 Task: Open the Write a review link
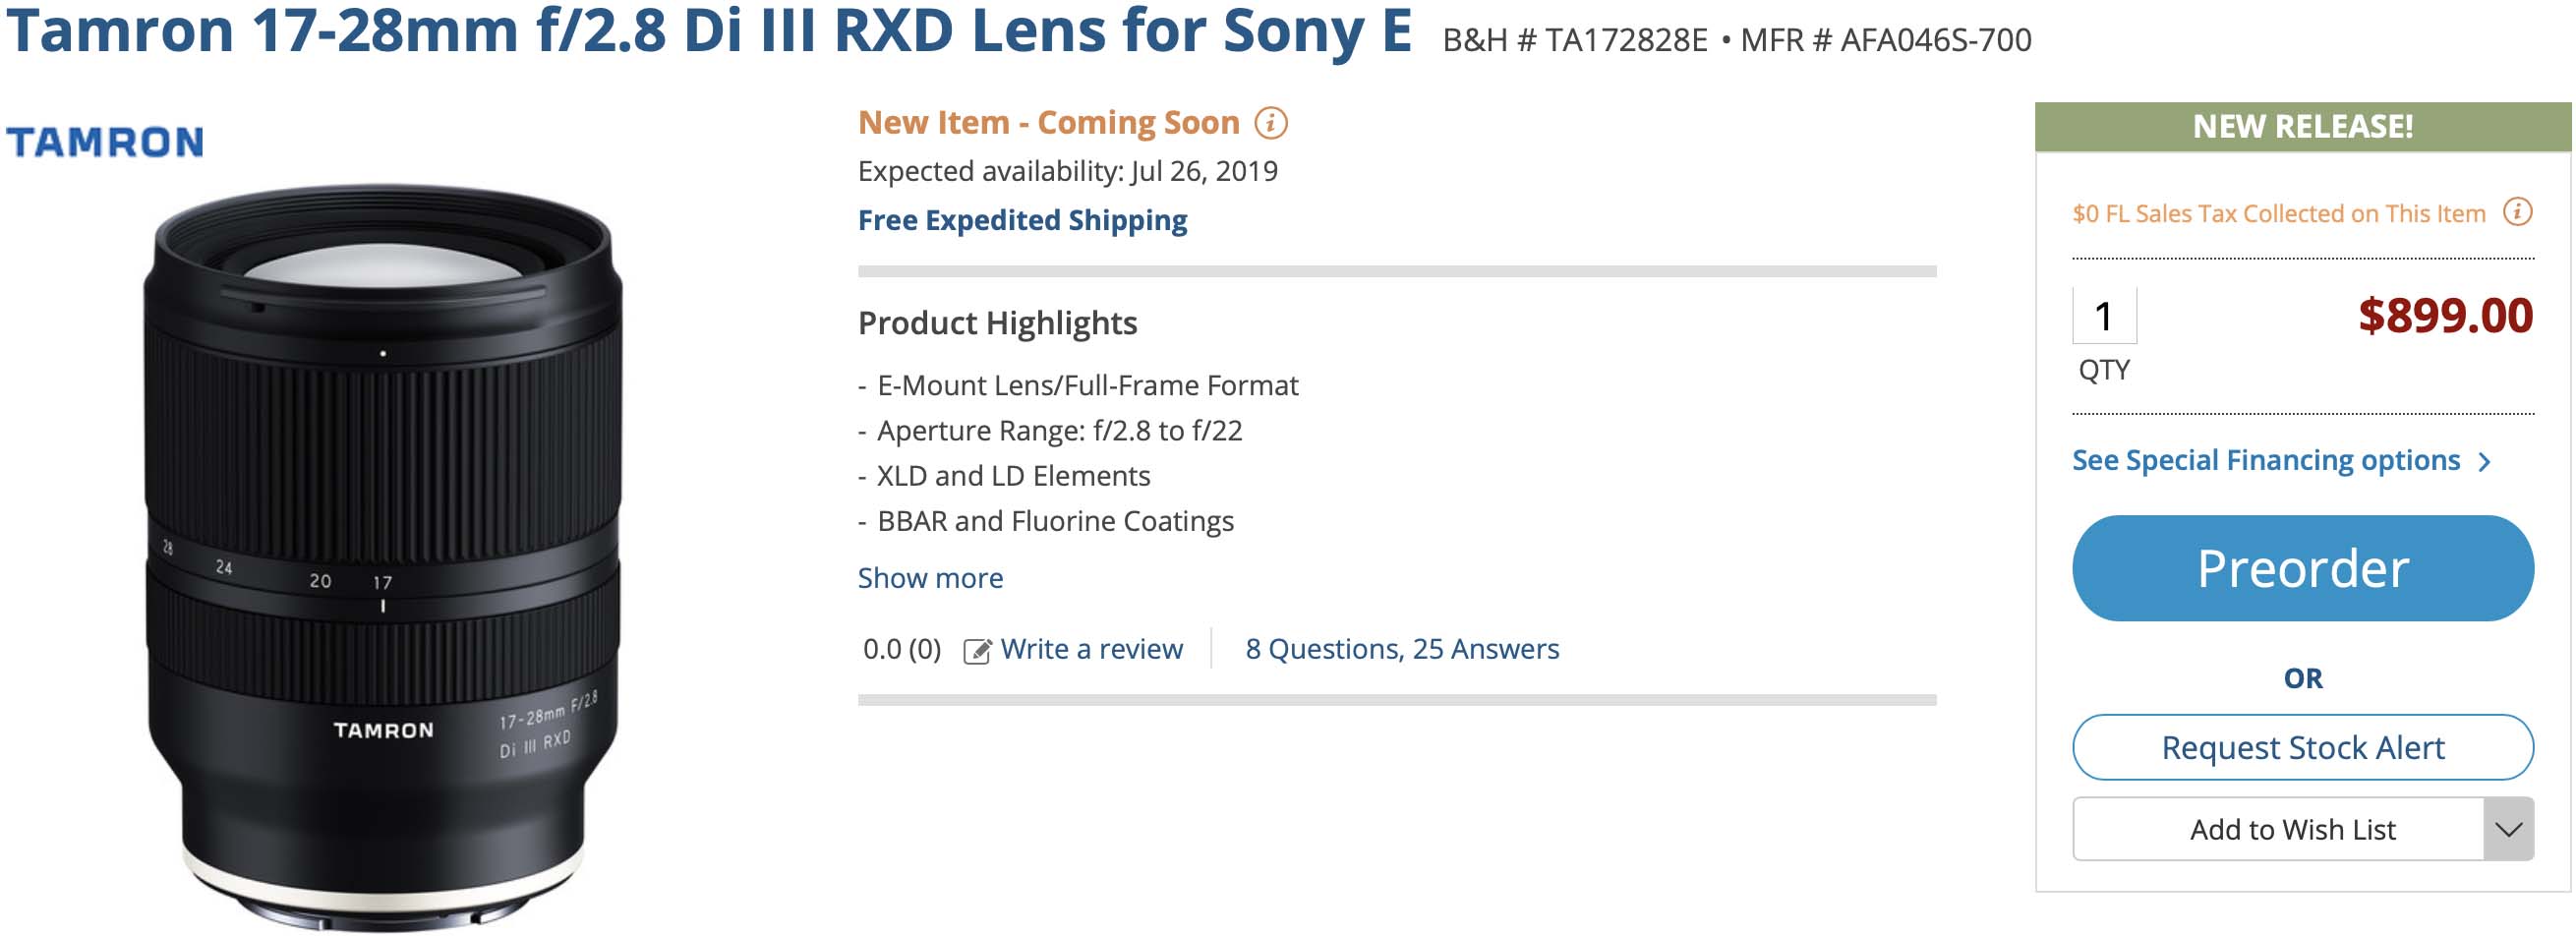[1091, 649]
